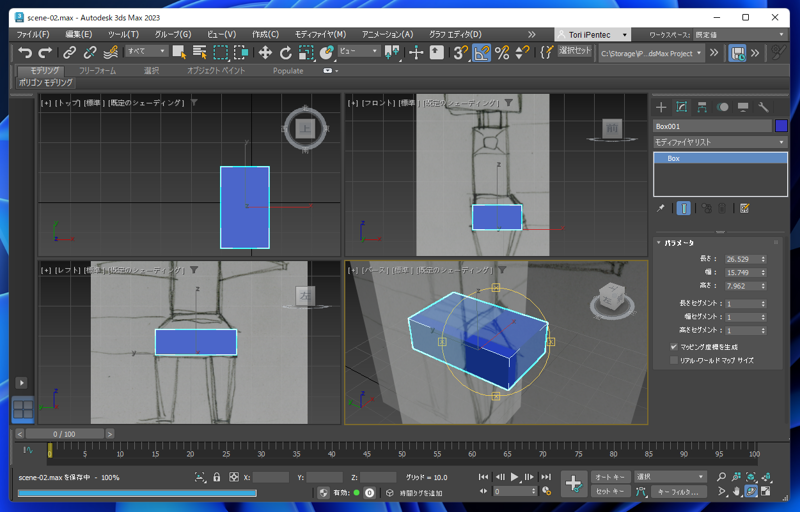Image resolution: width=800 pixels, height=512 pixels.
Task: Toggle the マッピング座標を生成 checkbox
Action: [673, 347]
